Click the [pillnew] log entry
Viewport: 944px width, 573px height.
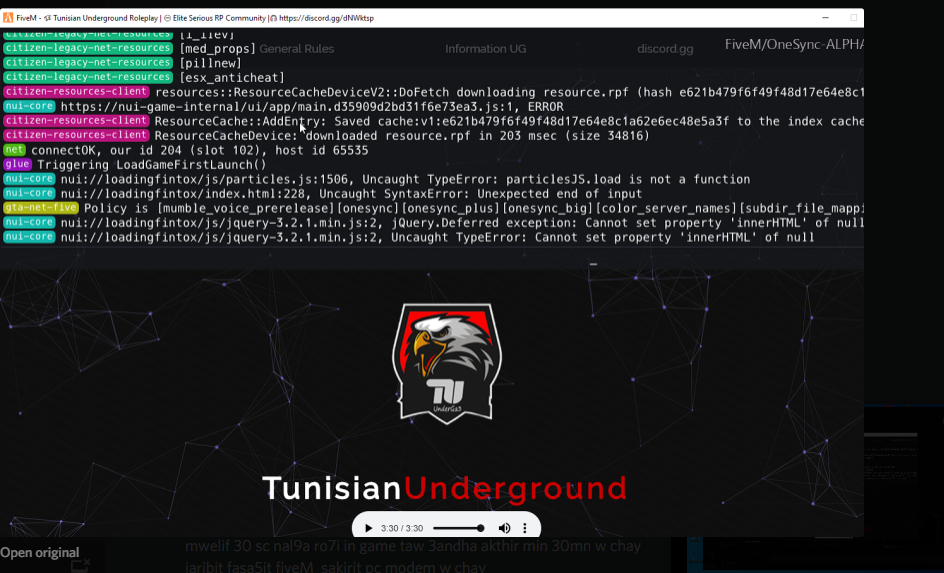pos(210,63)
